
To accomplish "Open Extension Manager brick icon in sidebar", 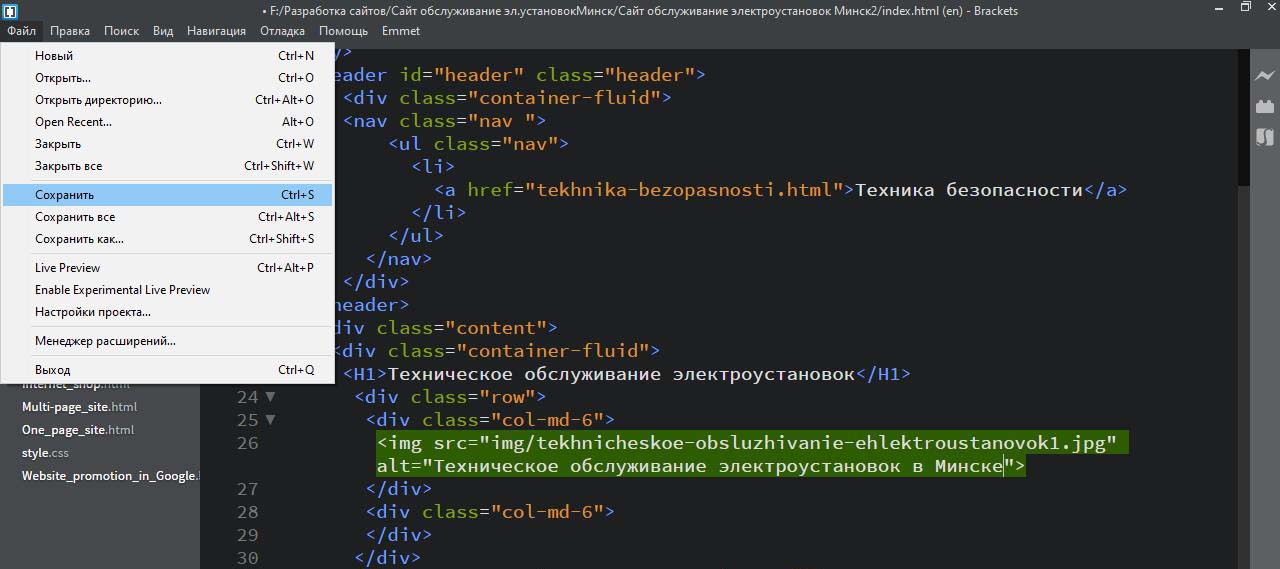I will tap(1265, 106).
